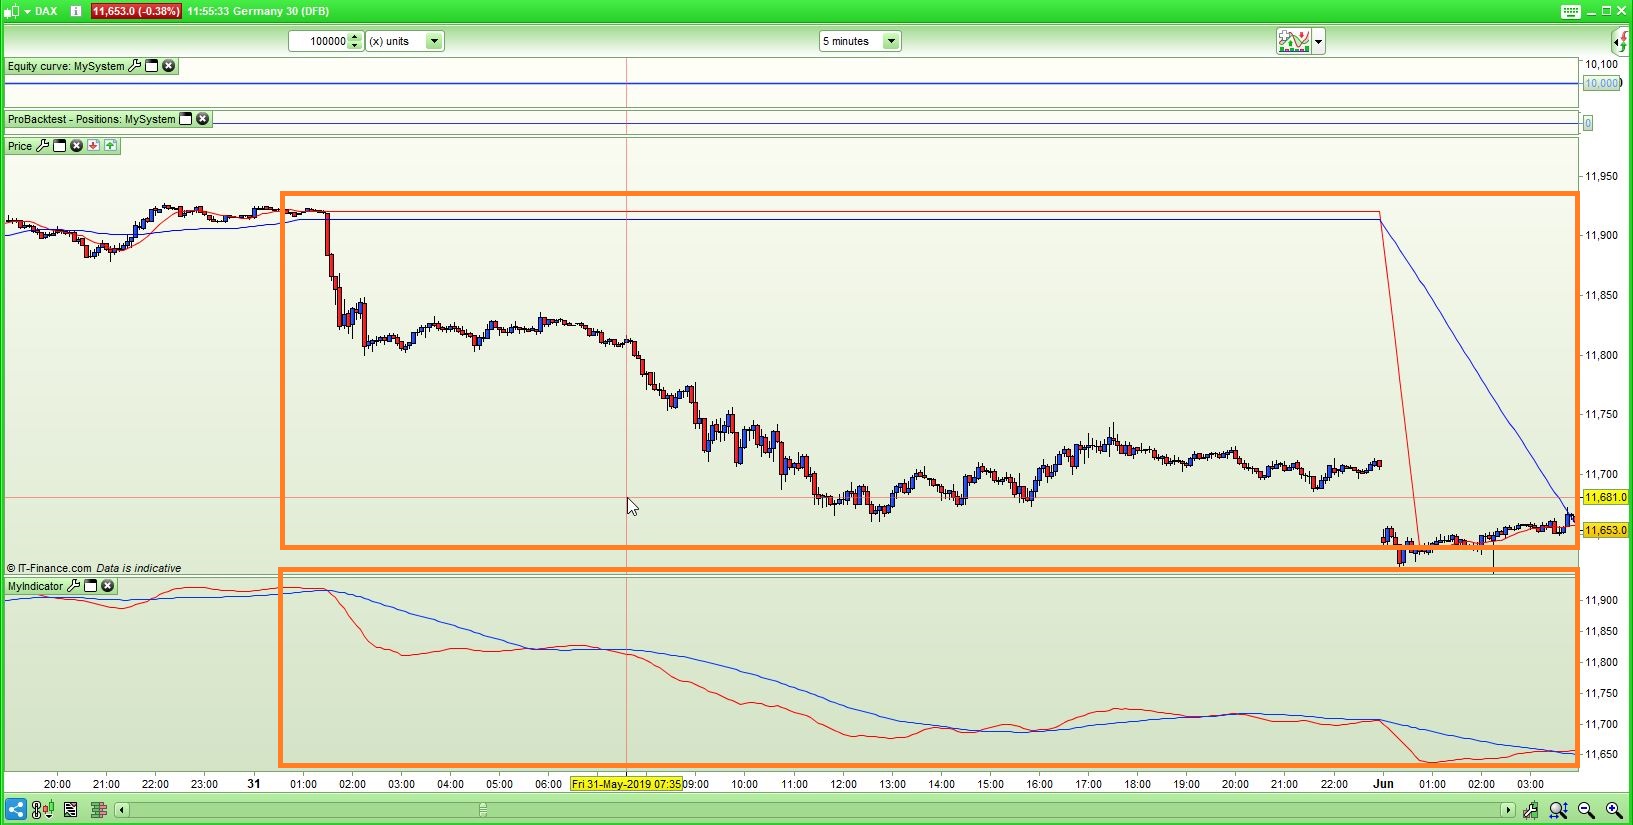Show DAX instrument information
The image size is (1633, 825).
click(x=76, y=11)
